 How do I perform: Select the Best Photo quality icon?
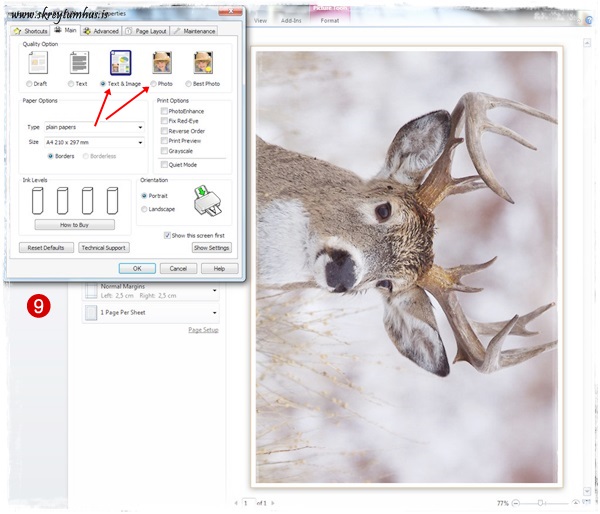[x=203, y=63]
